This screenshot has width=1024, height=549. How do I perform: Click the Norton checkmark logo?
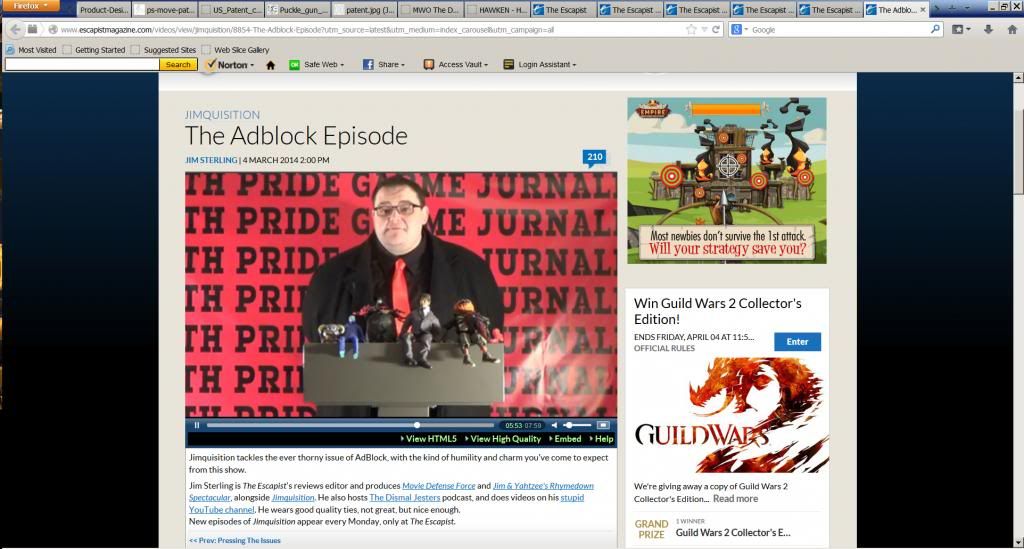pos(211,64)
